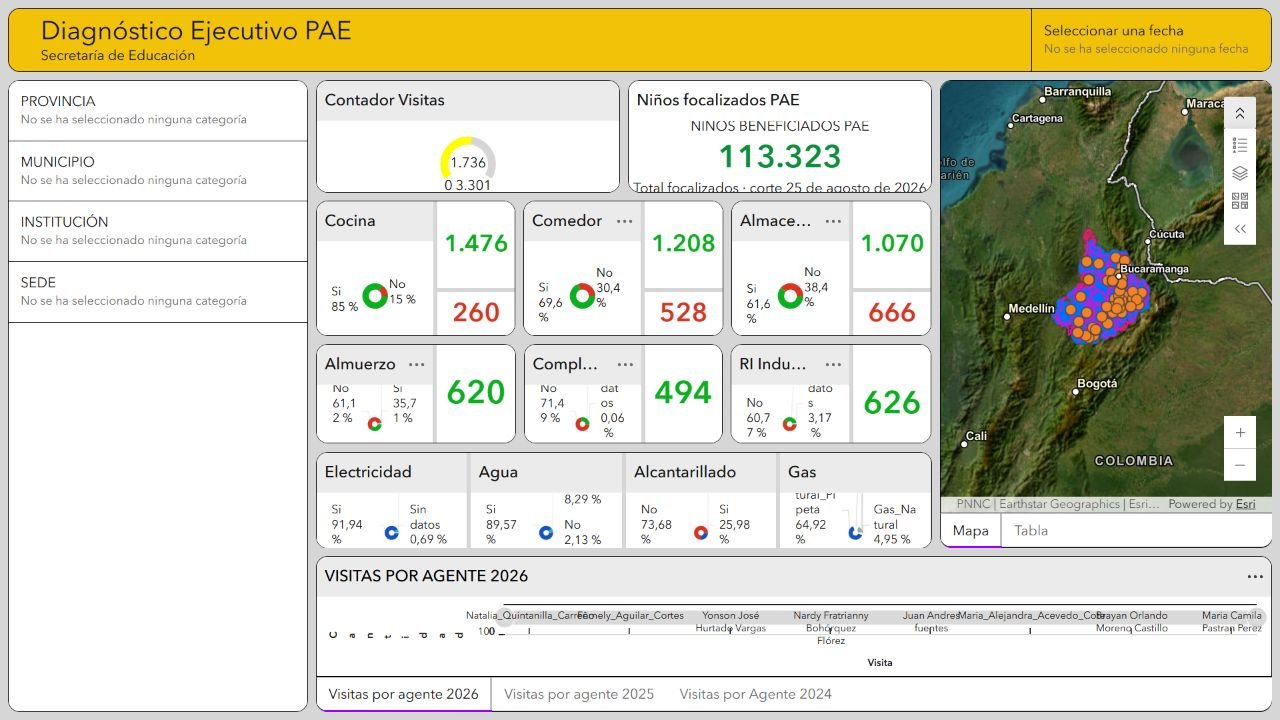This screenshot has width=1280, height=720.
Task: Select the Visitas por Agente 2024 tab
Action: click(755, 694)
